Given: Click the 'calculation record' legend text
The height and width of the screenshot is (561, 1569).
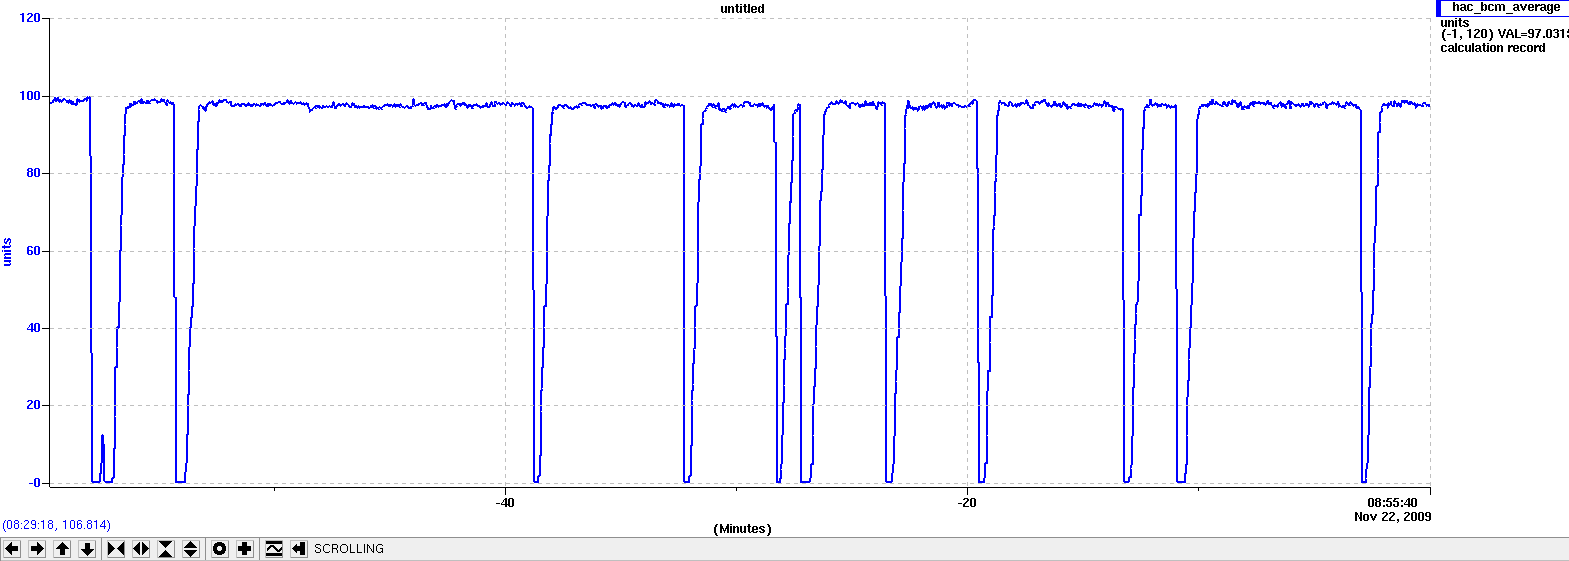Looking at the screenshot, I should pos(1492,48).
